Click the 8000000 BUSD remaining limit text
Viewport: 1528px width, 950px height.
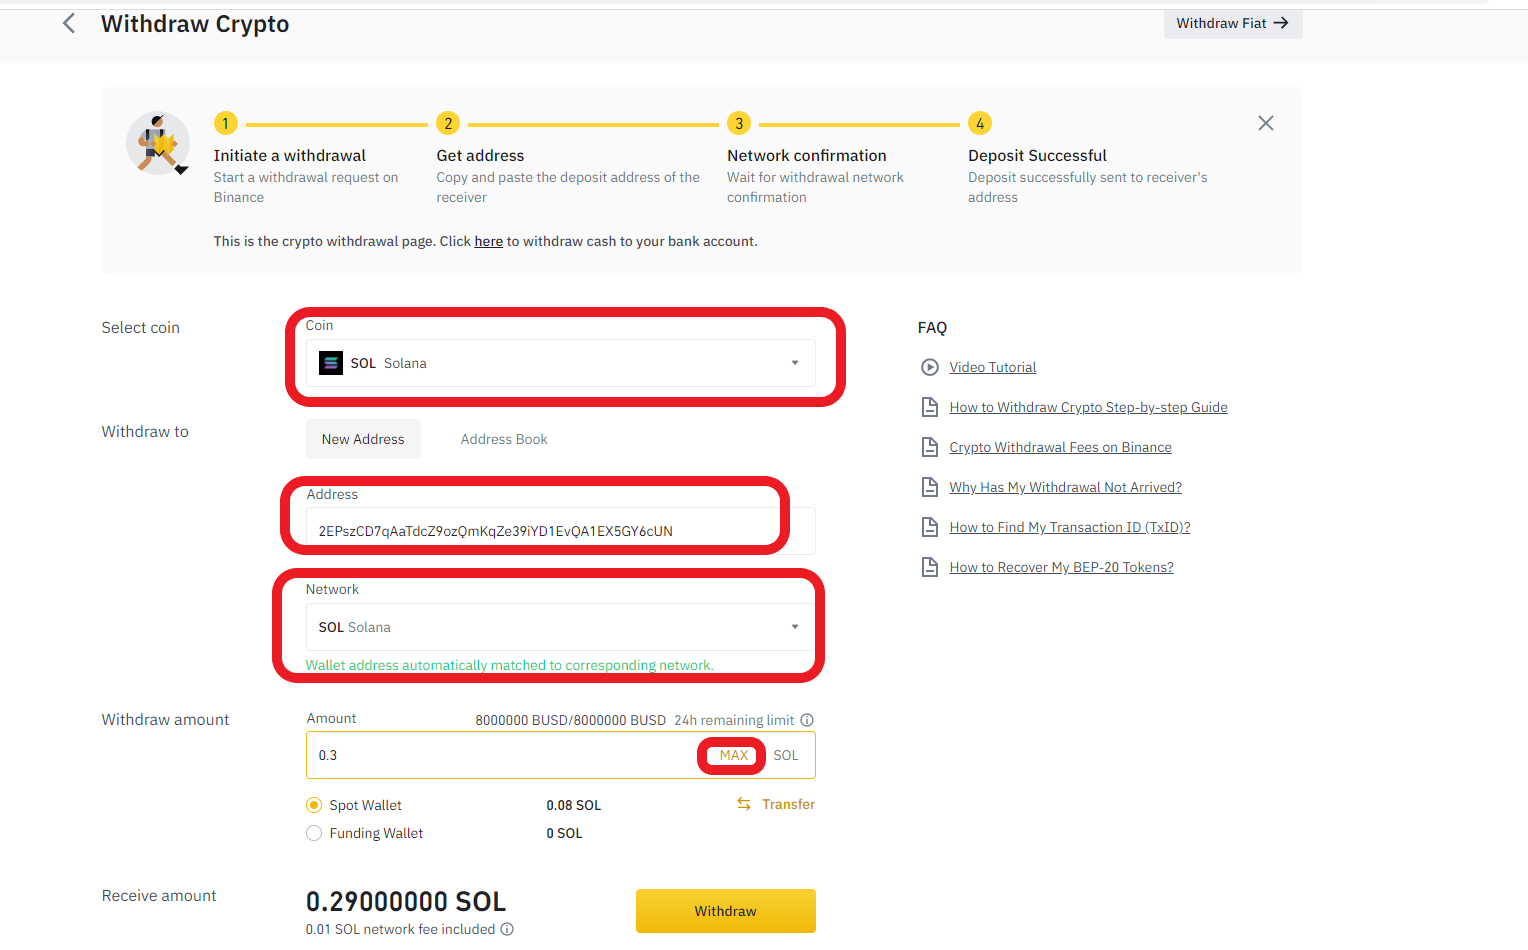point(570,720)
